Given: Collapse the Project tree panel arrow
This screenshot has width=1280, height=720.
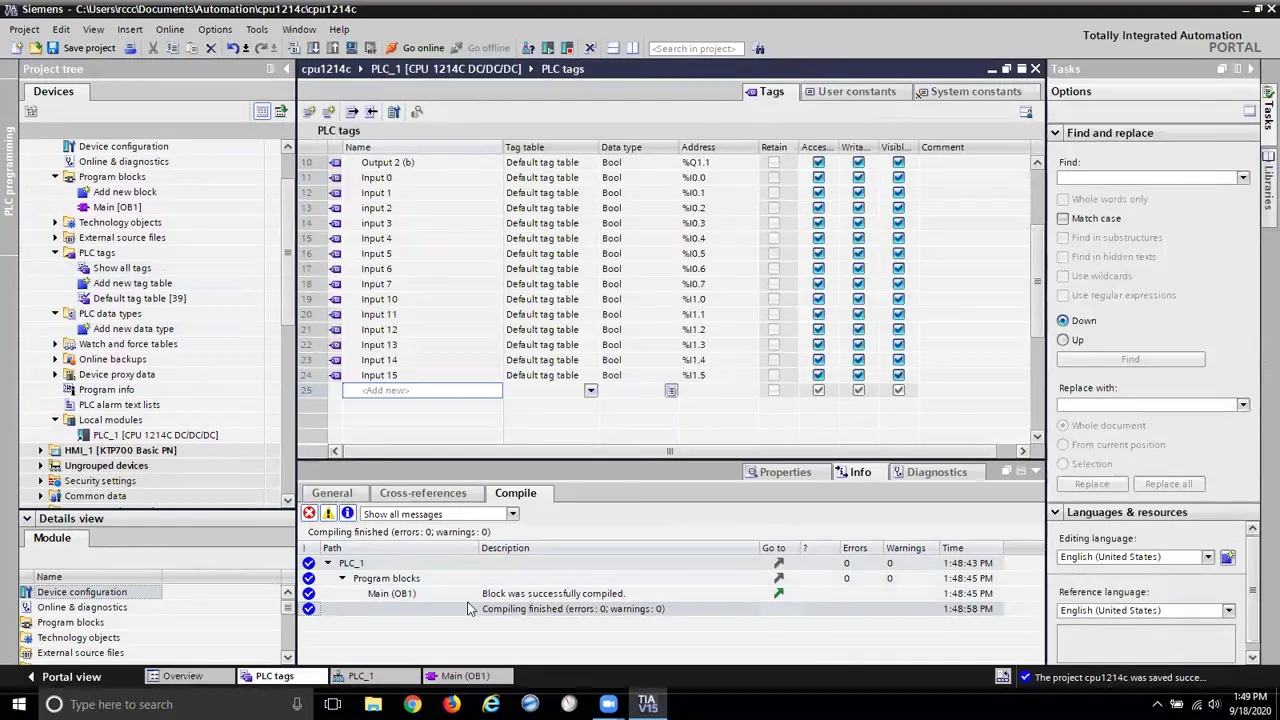Looking at the screenshot, I should (x=286, y=69).
